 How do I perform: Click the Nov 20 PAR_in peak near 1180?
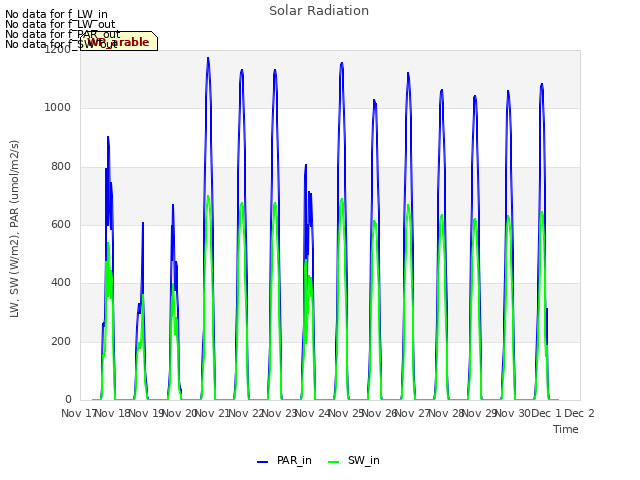coord(208,58)
